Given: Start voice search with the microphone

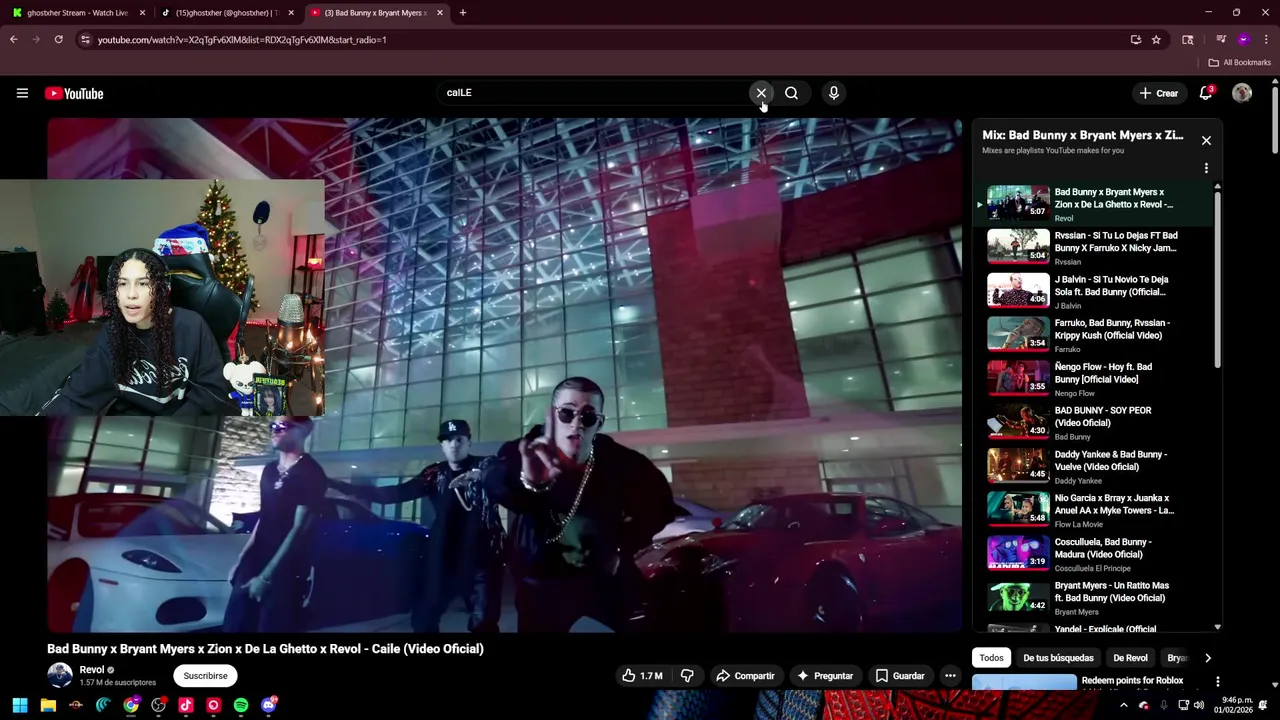Looking at the screenshot, I should pos(834,93).
